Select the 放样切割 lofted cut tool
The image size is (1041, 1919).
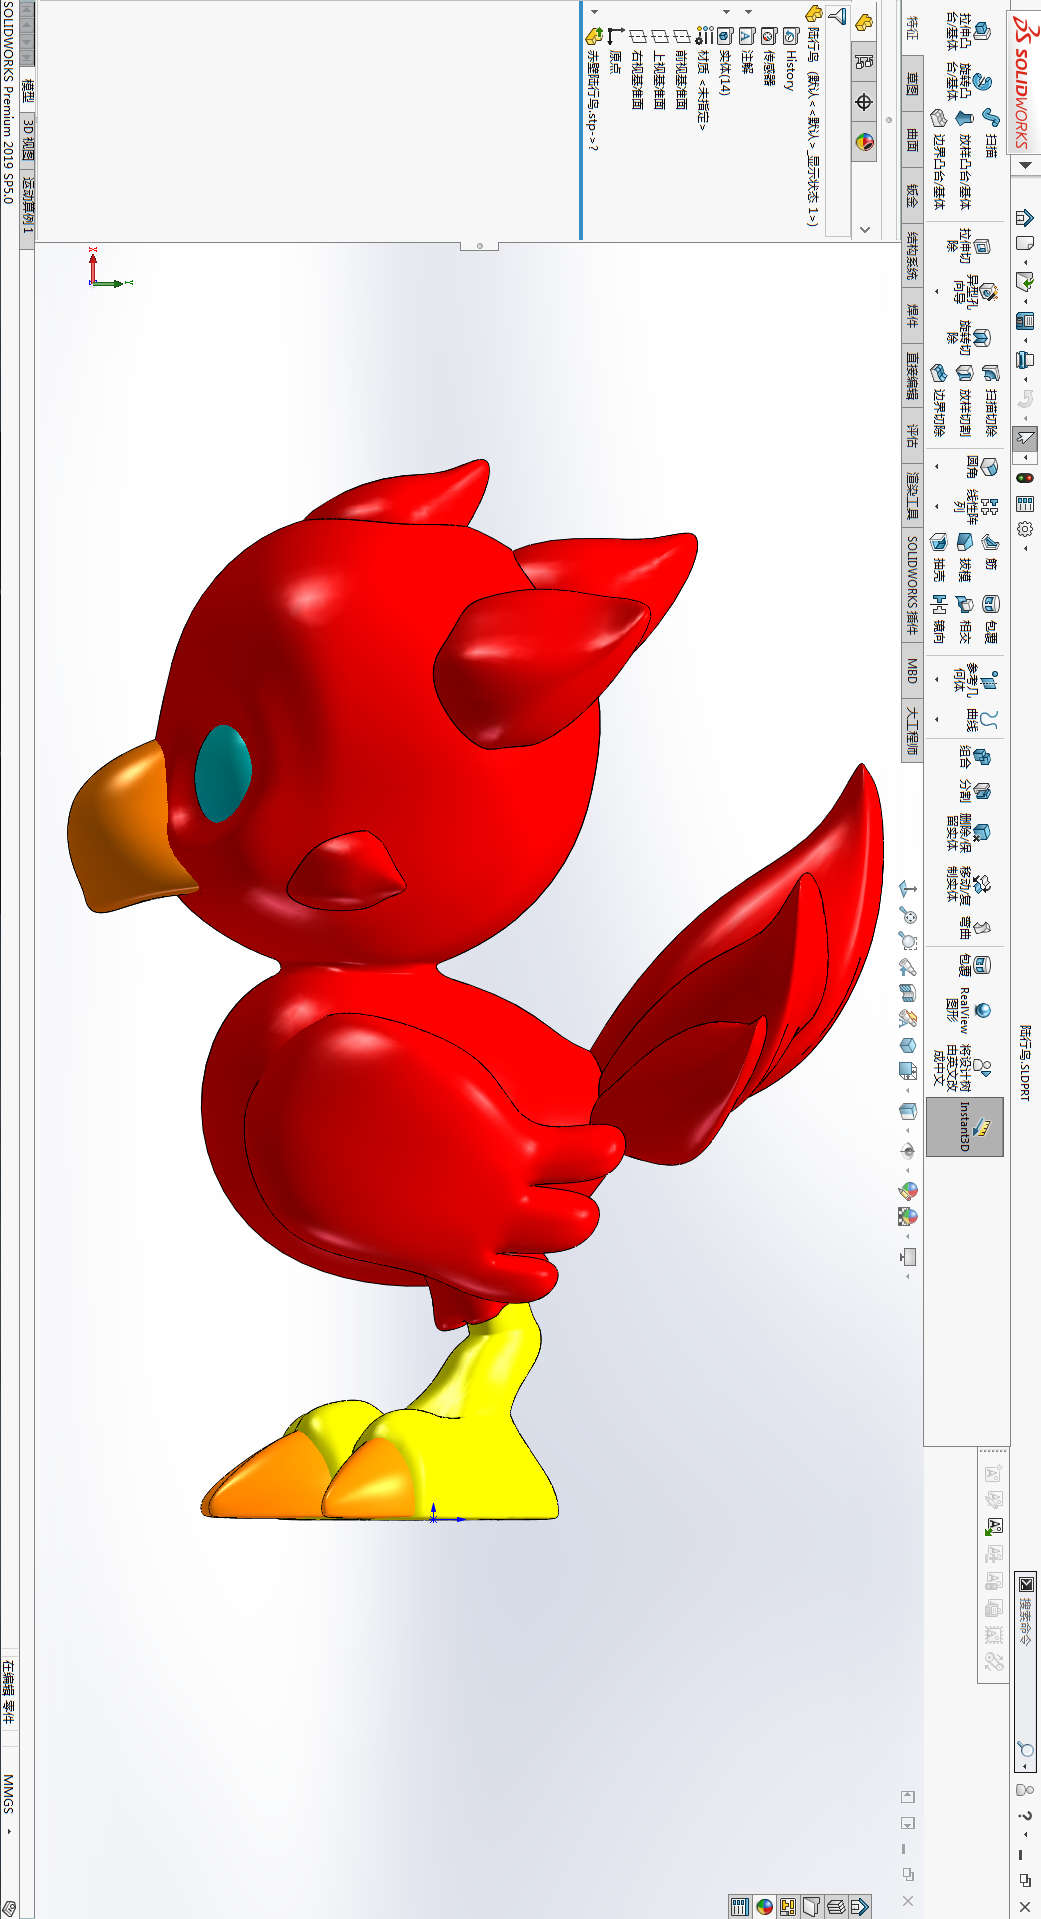[x=965, y=400]
